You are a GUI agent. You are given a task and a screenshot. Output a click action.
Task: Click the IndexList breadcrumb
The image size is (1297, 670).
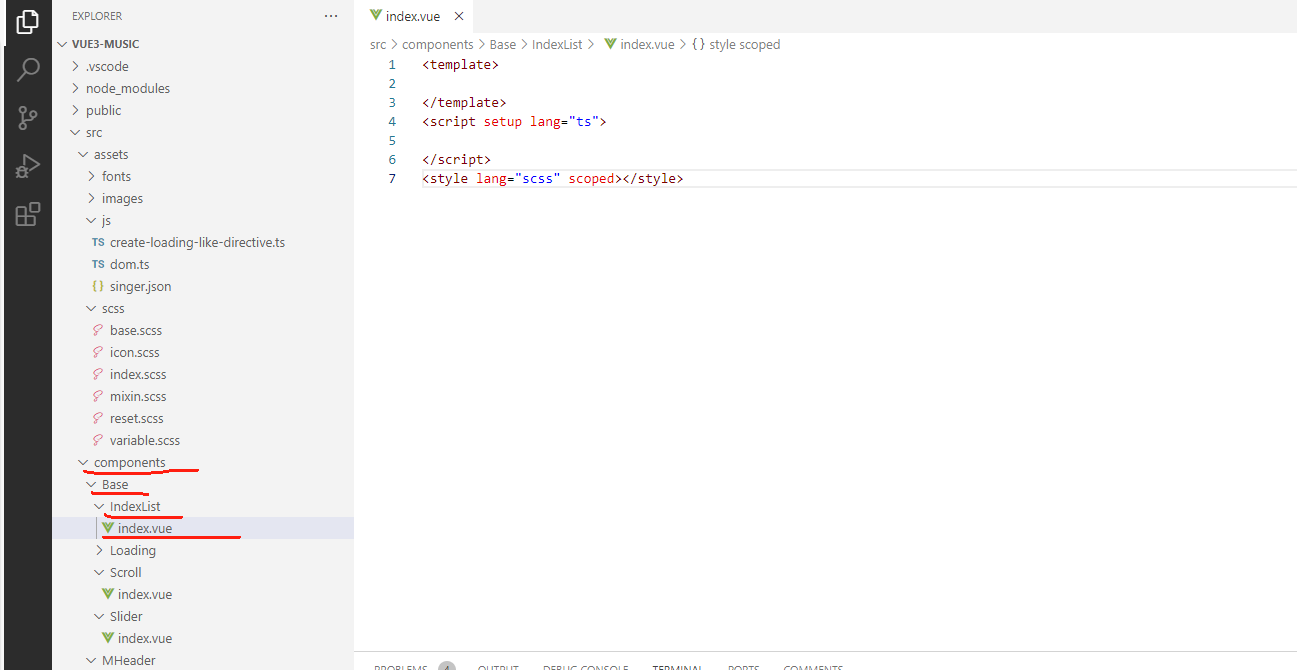pyautogui.click(x=557, y=44)
